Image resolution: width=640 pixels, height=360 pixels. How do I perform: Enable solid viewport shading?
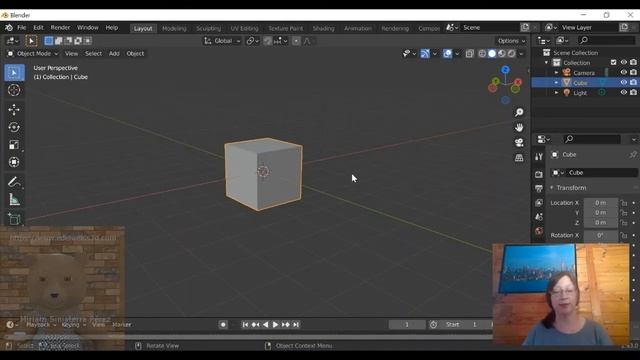(x=492, y=53)
